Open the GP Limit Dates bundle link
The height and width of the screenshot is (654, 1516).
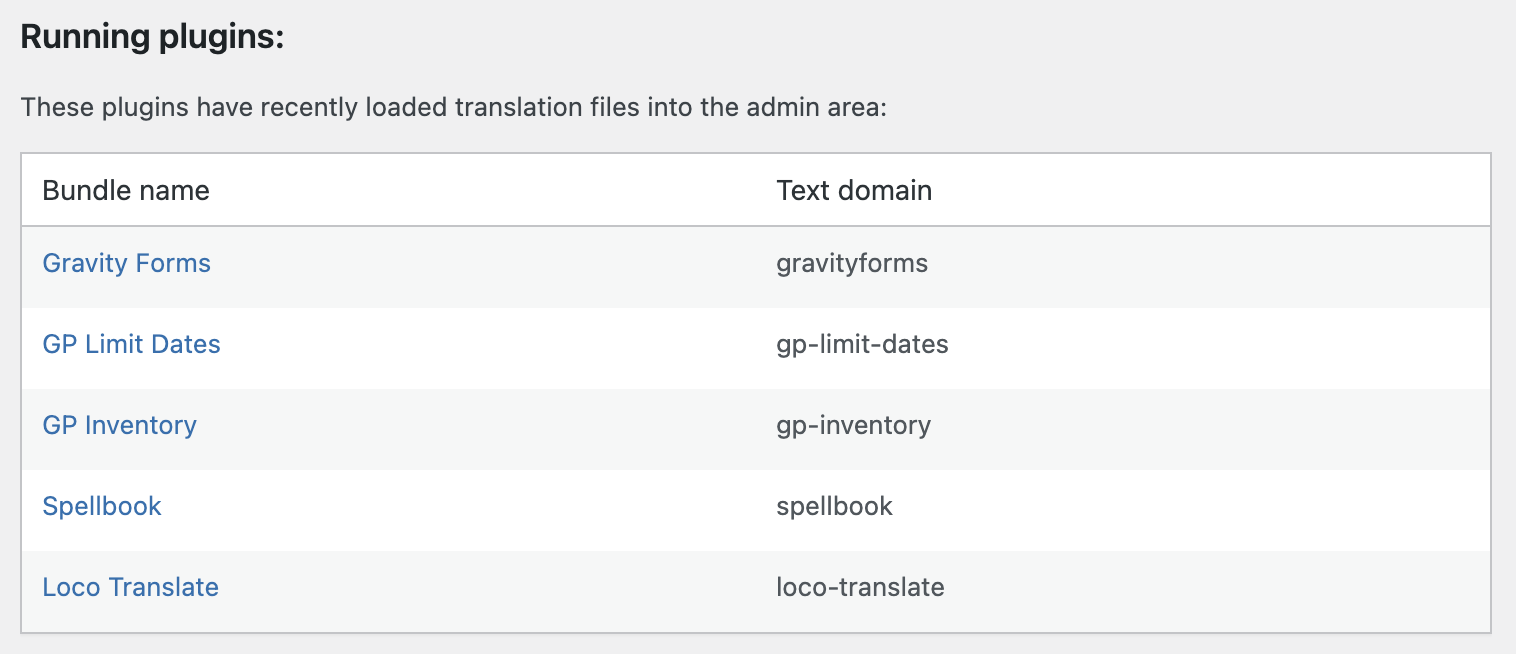coord(131,344)
